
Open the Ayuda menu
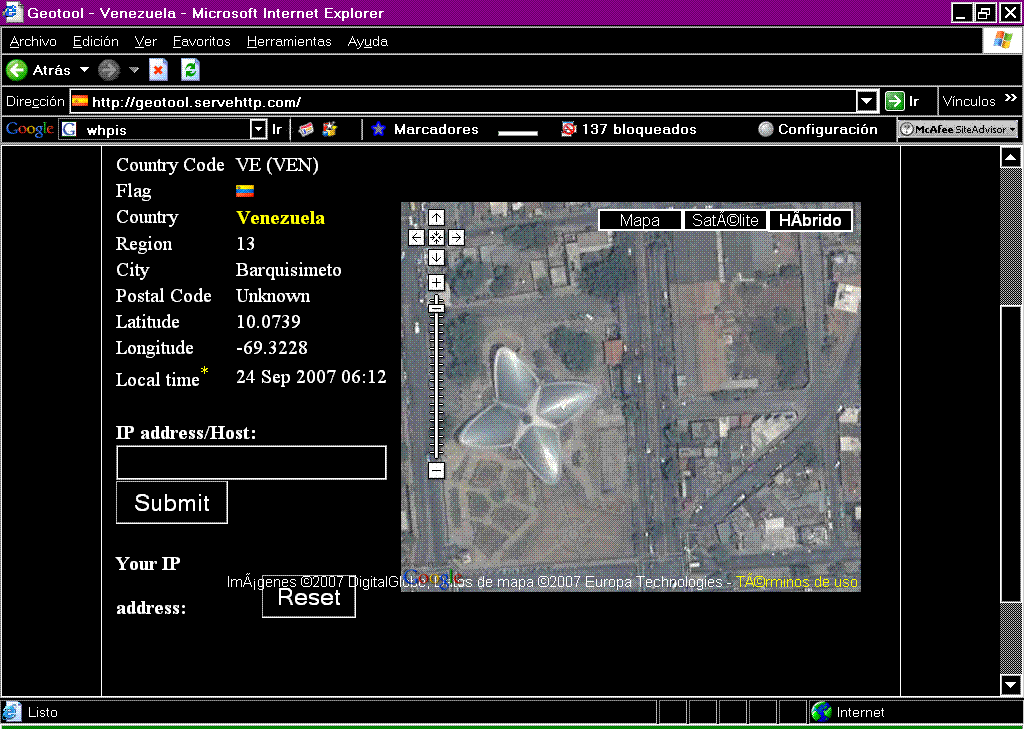point(368,41)
